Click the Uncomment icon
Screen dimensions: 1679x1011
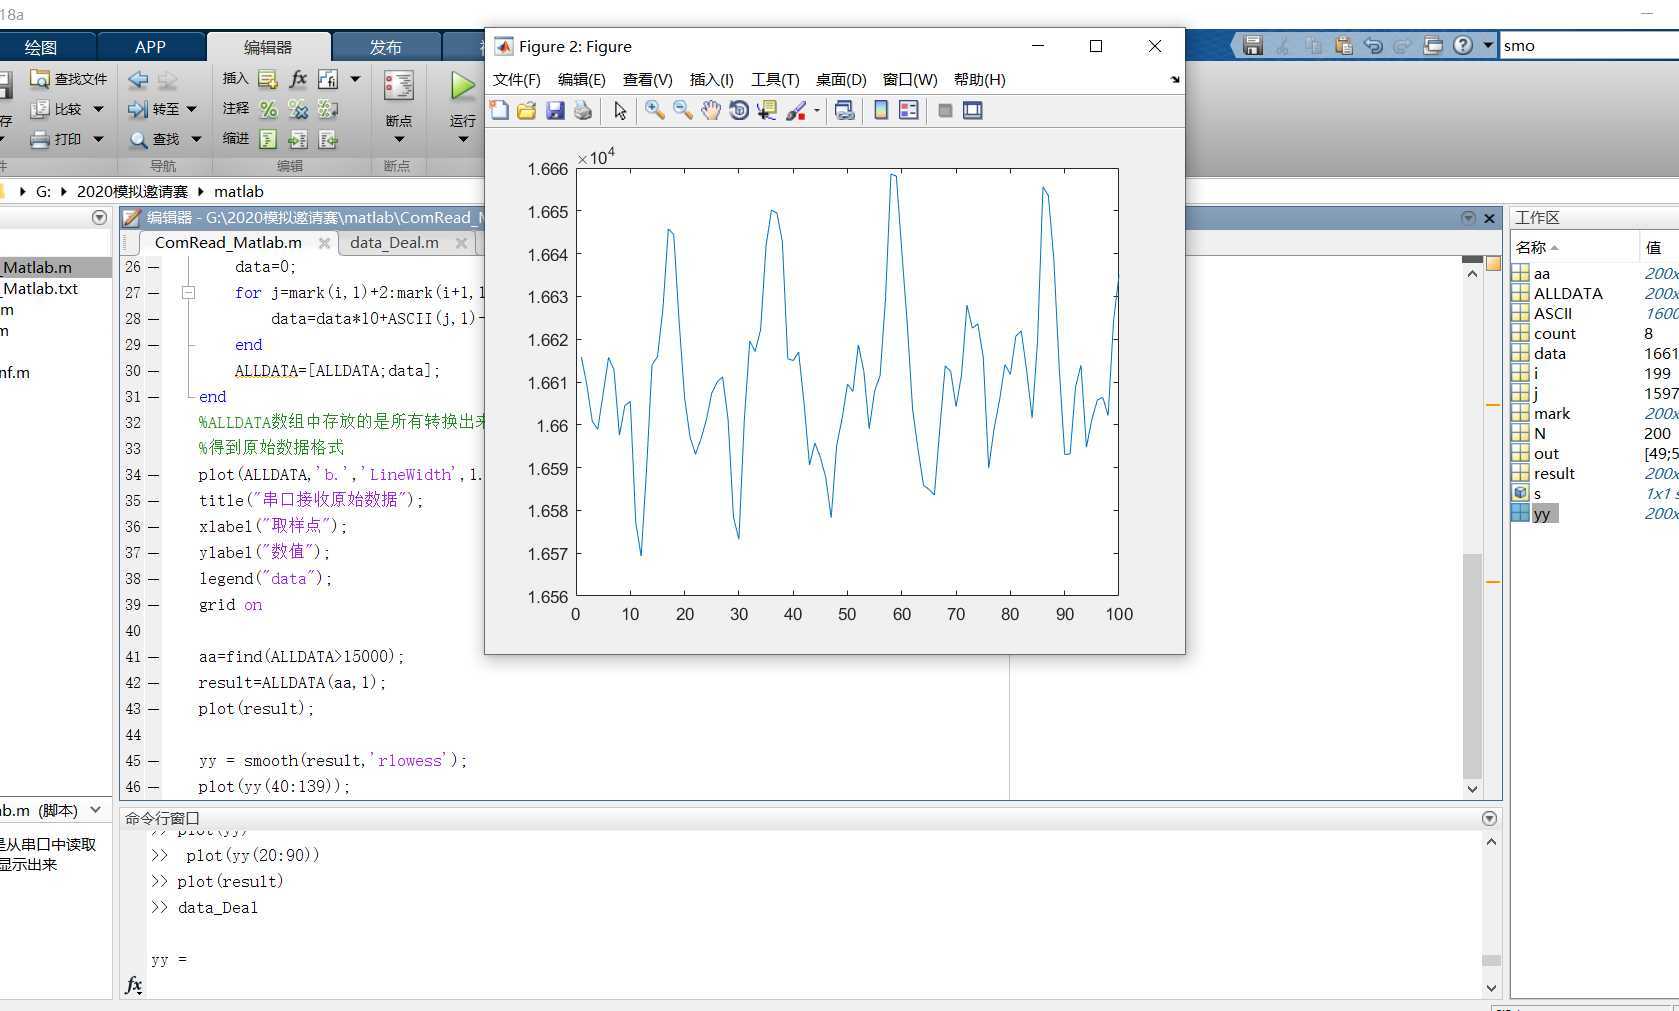tap(298, 109)
